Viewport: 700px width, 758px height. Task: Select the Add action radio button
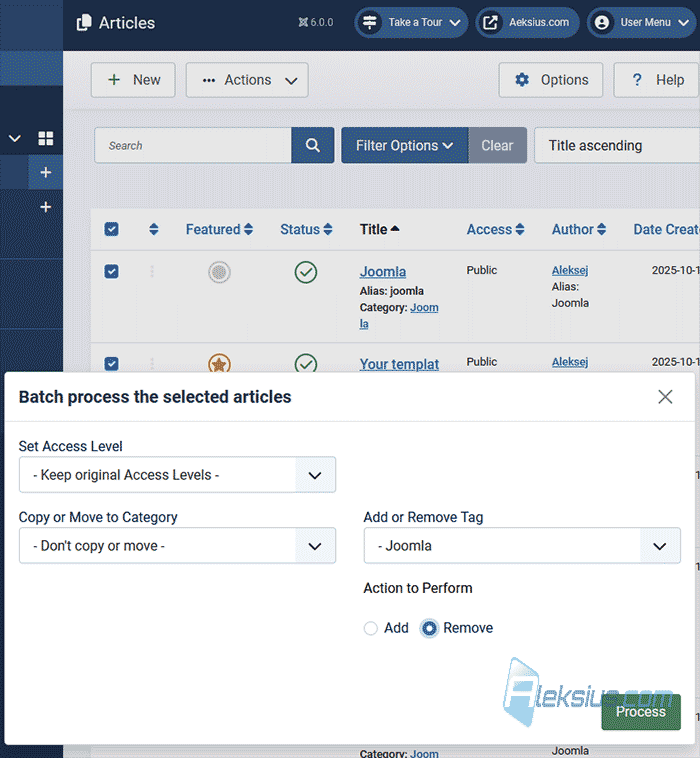coord(371,628)
